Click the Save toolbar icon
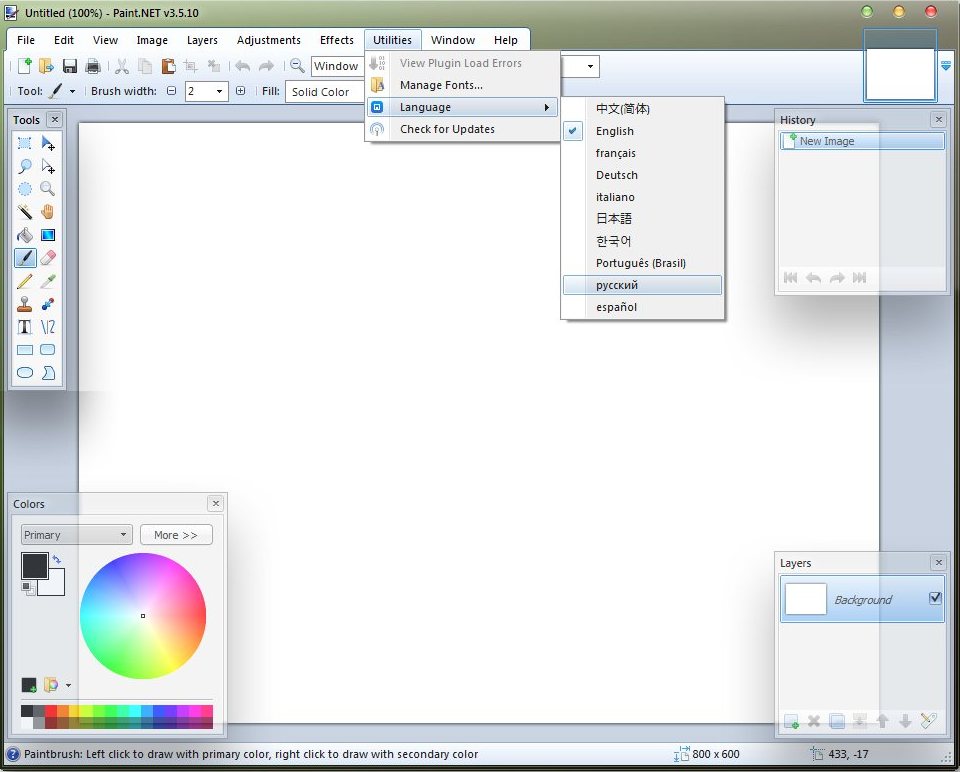This screenshot has height=772, width=960. [x=70, y=66]
